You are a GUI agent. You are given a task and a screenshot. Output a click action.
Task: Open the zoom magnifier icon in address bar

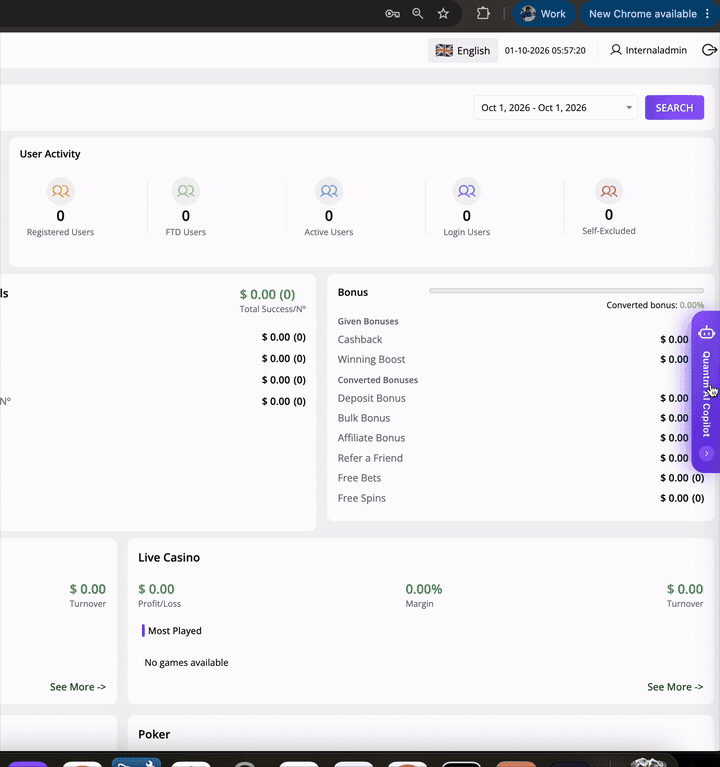[417, 14]
